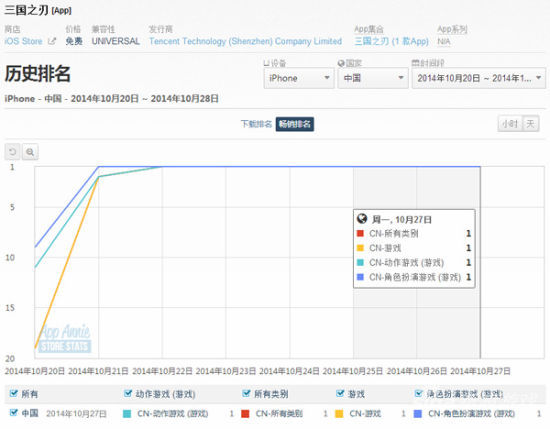Click blue swatch beside CN-角色扮演游戏 in bottom row
Image resolution: width=550 pixels, height=429 pixels.
coord(418,414)
